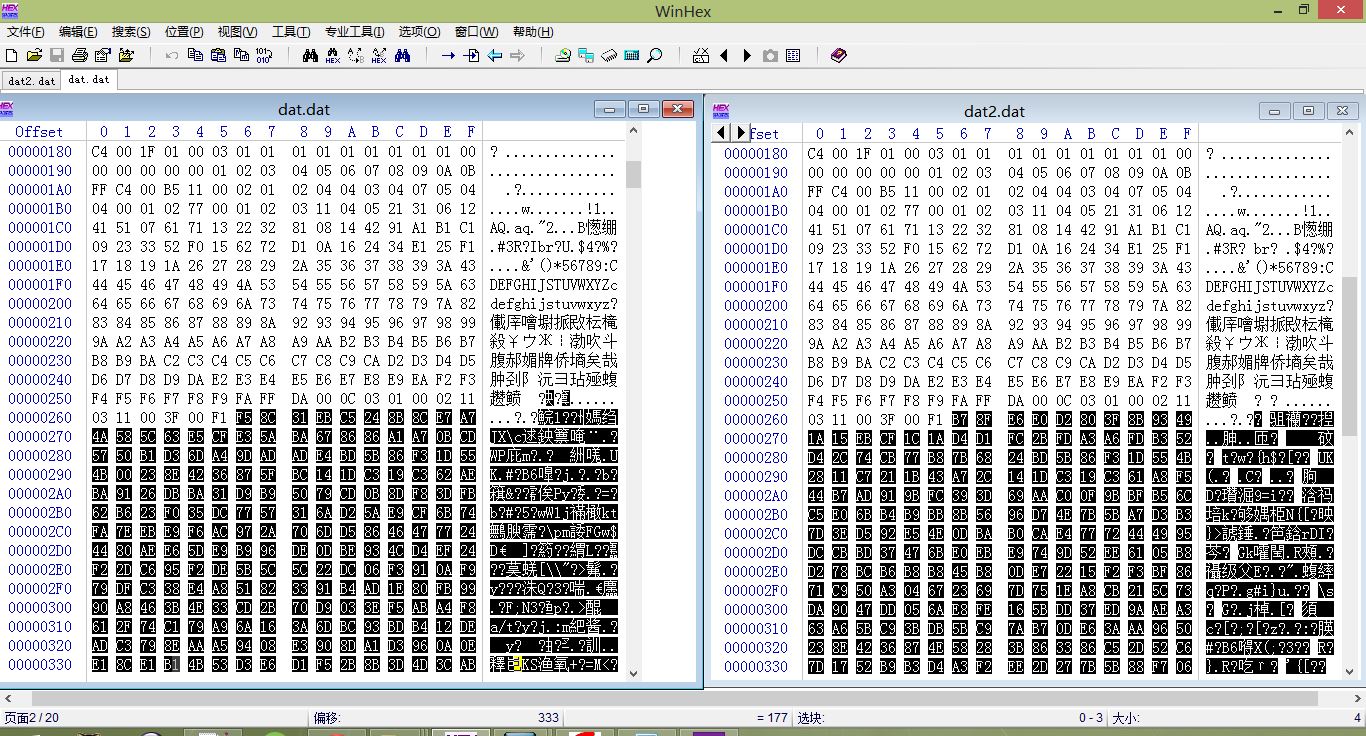1366x736 pixels.
Task: Paste clipboard using the clipboard icon
Action: [x=218, y=55]
